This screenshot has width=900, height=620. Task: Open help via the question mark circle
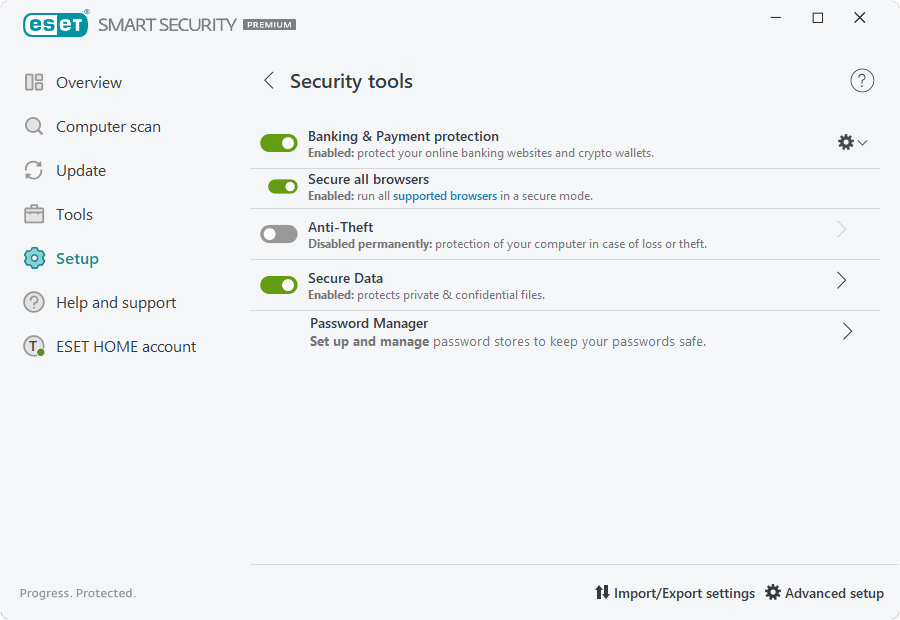point(862,81)
